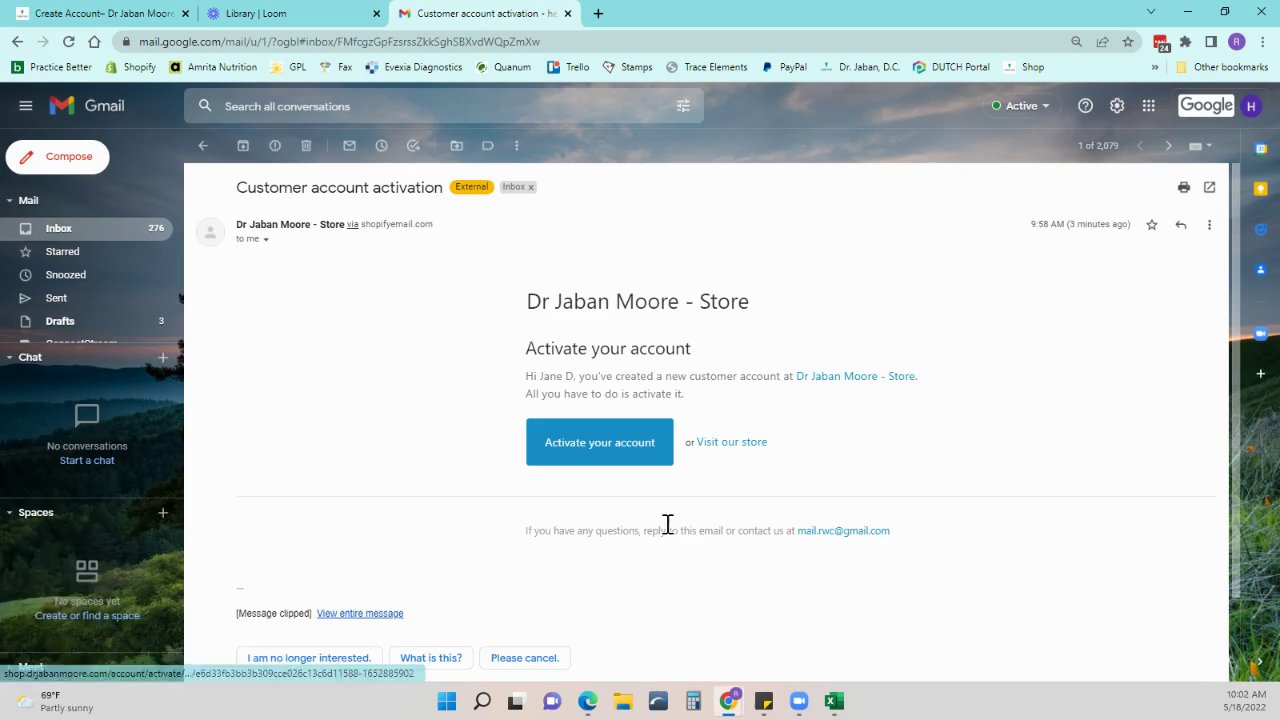Open the Labels icon in the toolbar

(x=488, y=146)
